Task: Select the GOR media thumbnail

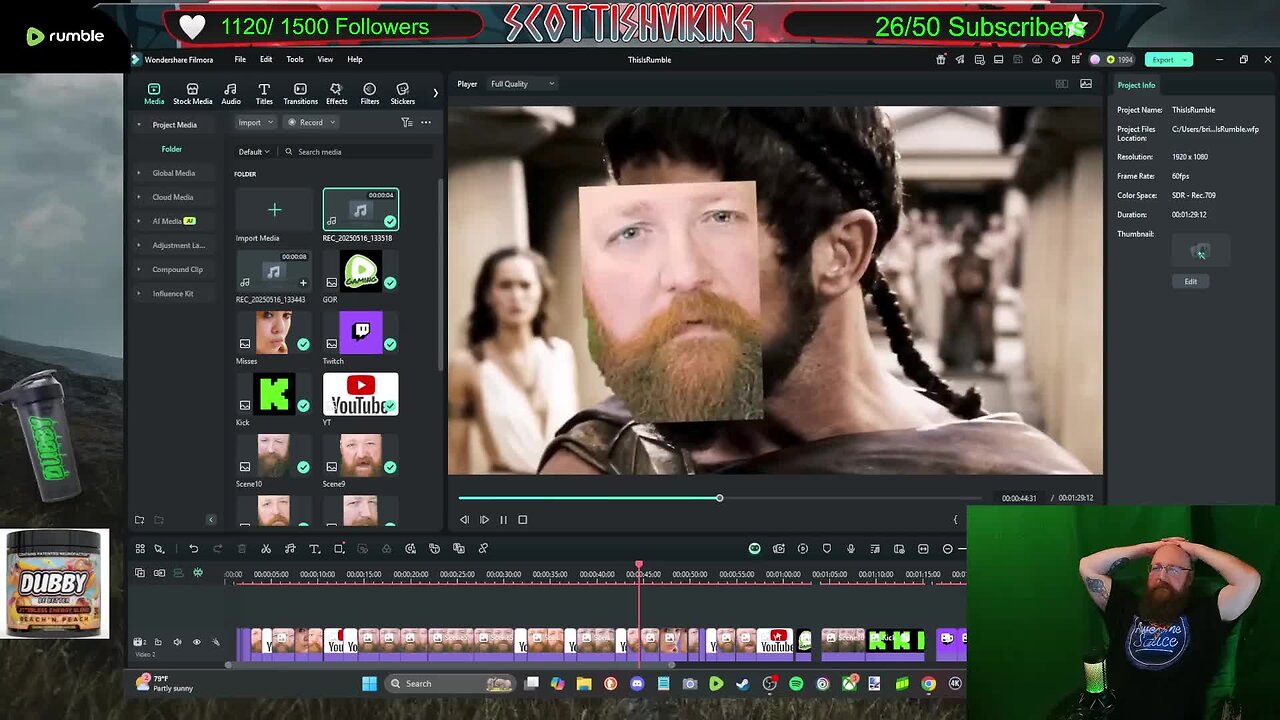Action: pyautogui.click(x=360, y=270)
